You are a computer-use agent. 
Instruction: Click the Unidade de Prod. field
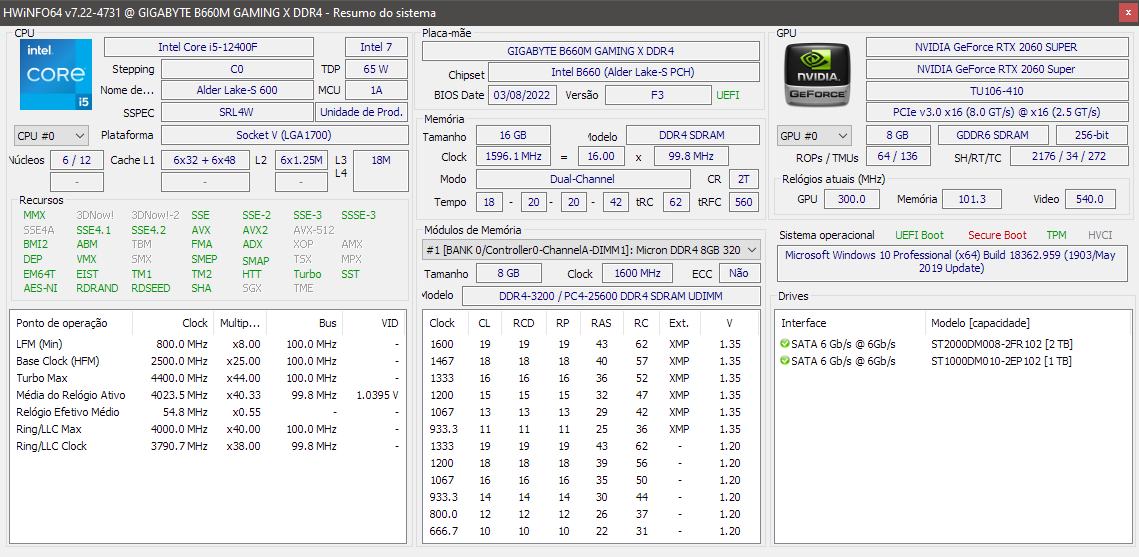(362, 112)
